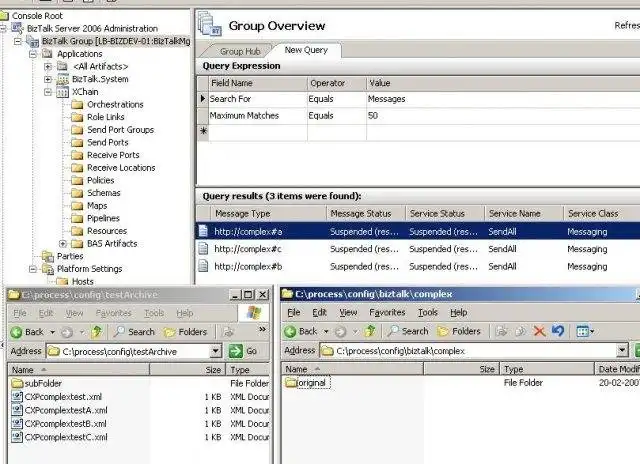Open View menu in testArchive window
Image resolution: width=640 pixels, height=464 pixels.
tap(74, 313)
